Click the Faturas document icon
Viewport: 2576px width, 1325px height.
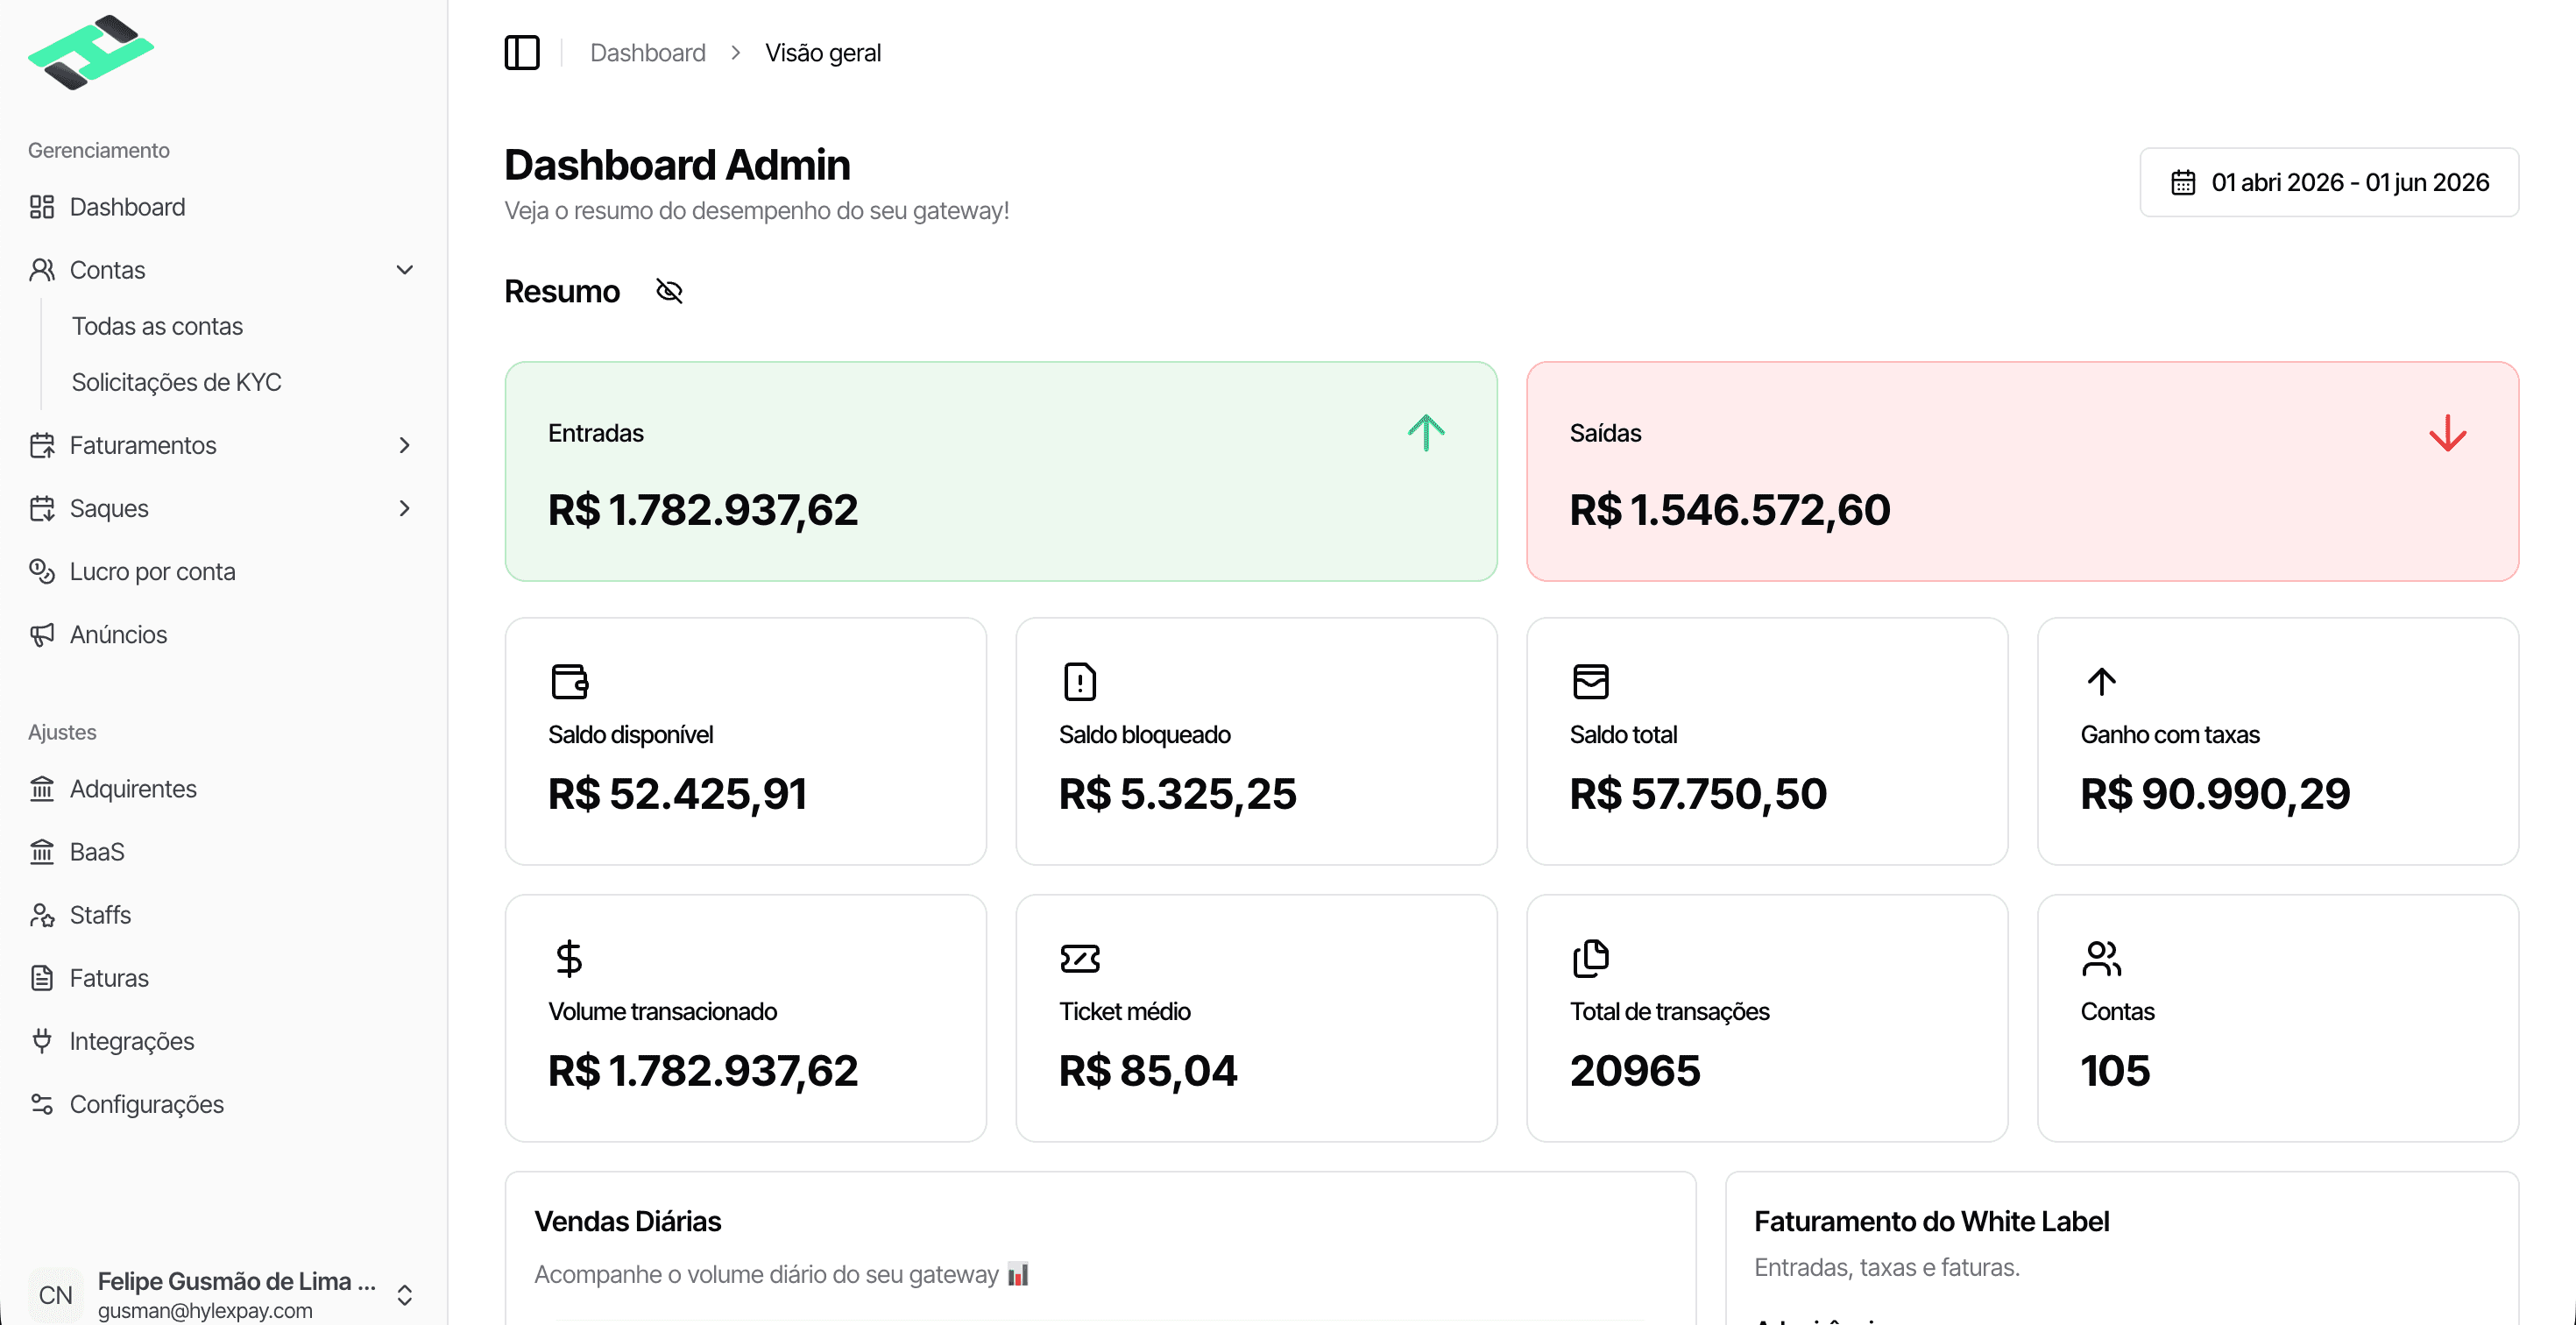point(41,977)
